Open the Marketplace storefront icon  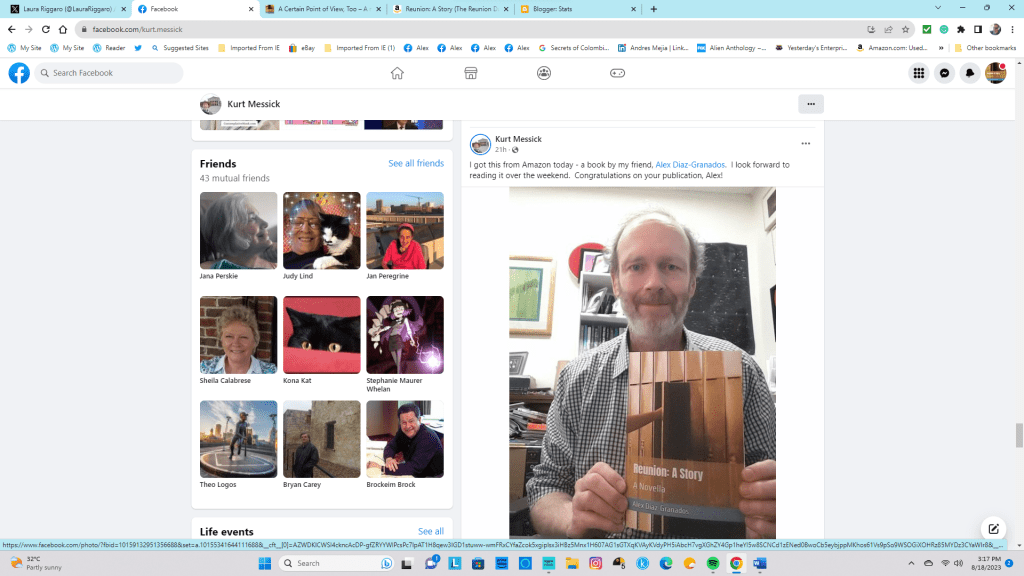470,73
